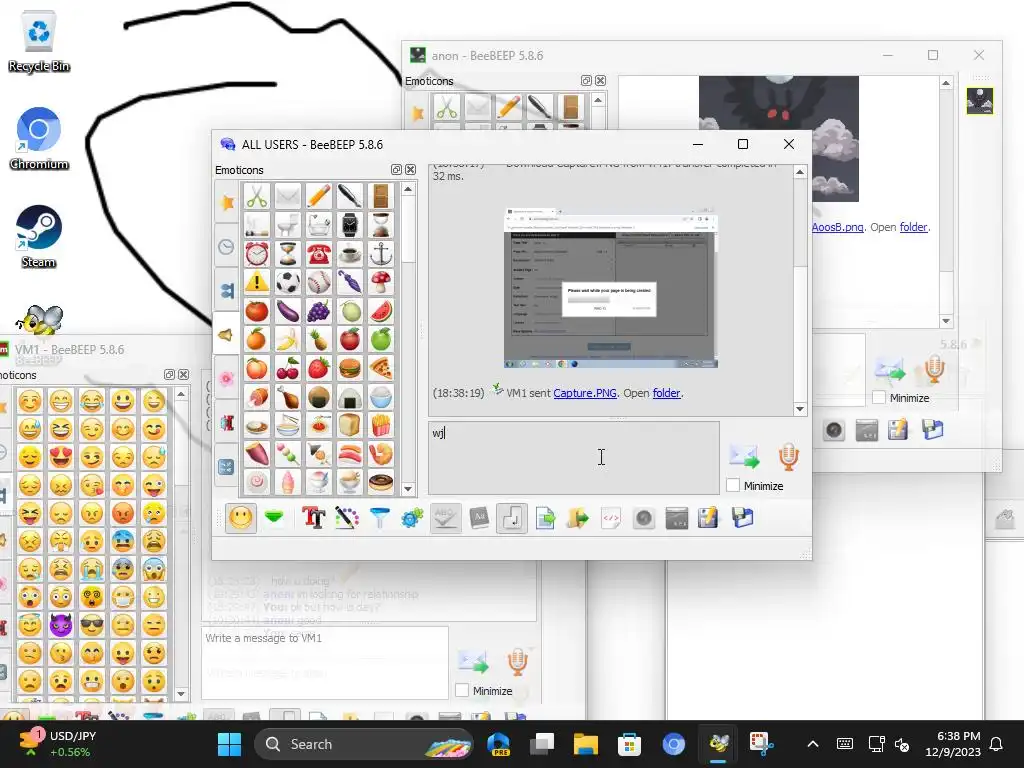
Task: Insert purple devil emoji in VM1 window
Action: 61,625
